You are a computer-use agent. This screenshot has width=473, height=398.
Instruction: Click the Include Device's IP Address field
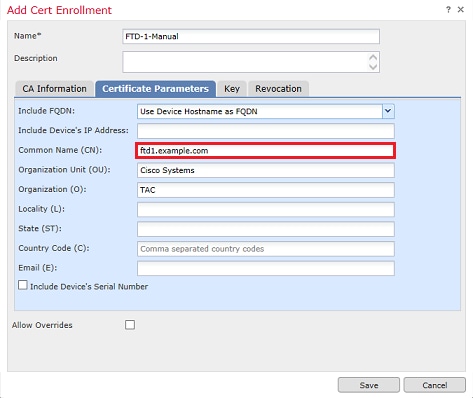(266, 131)
